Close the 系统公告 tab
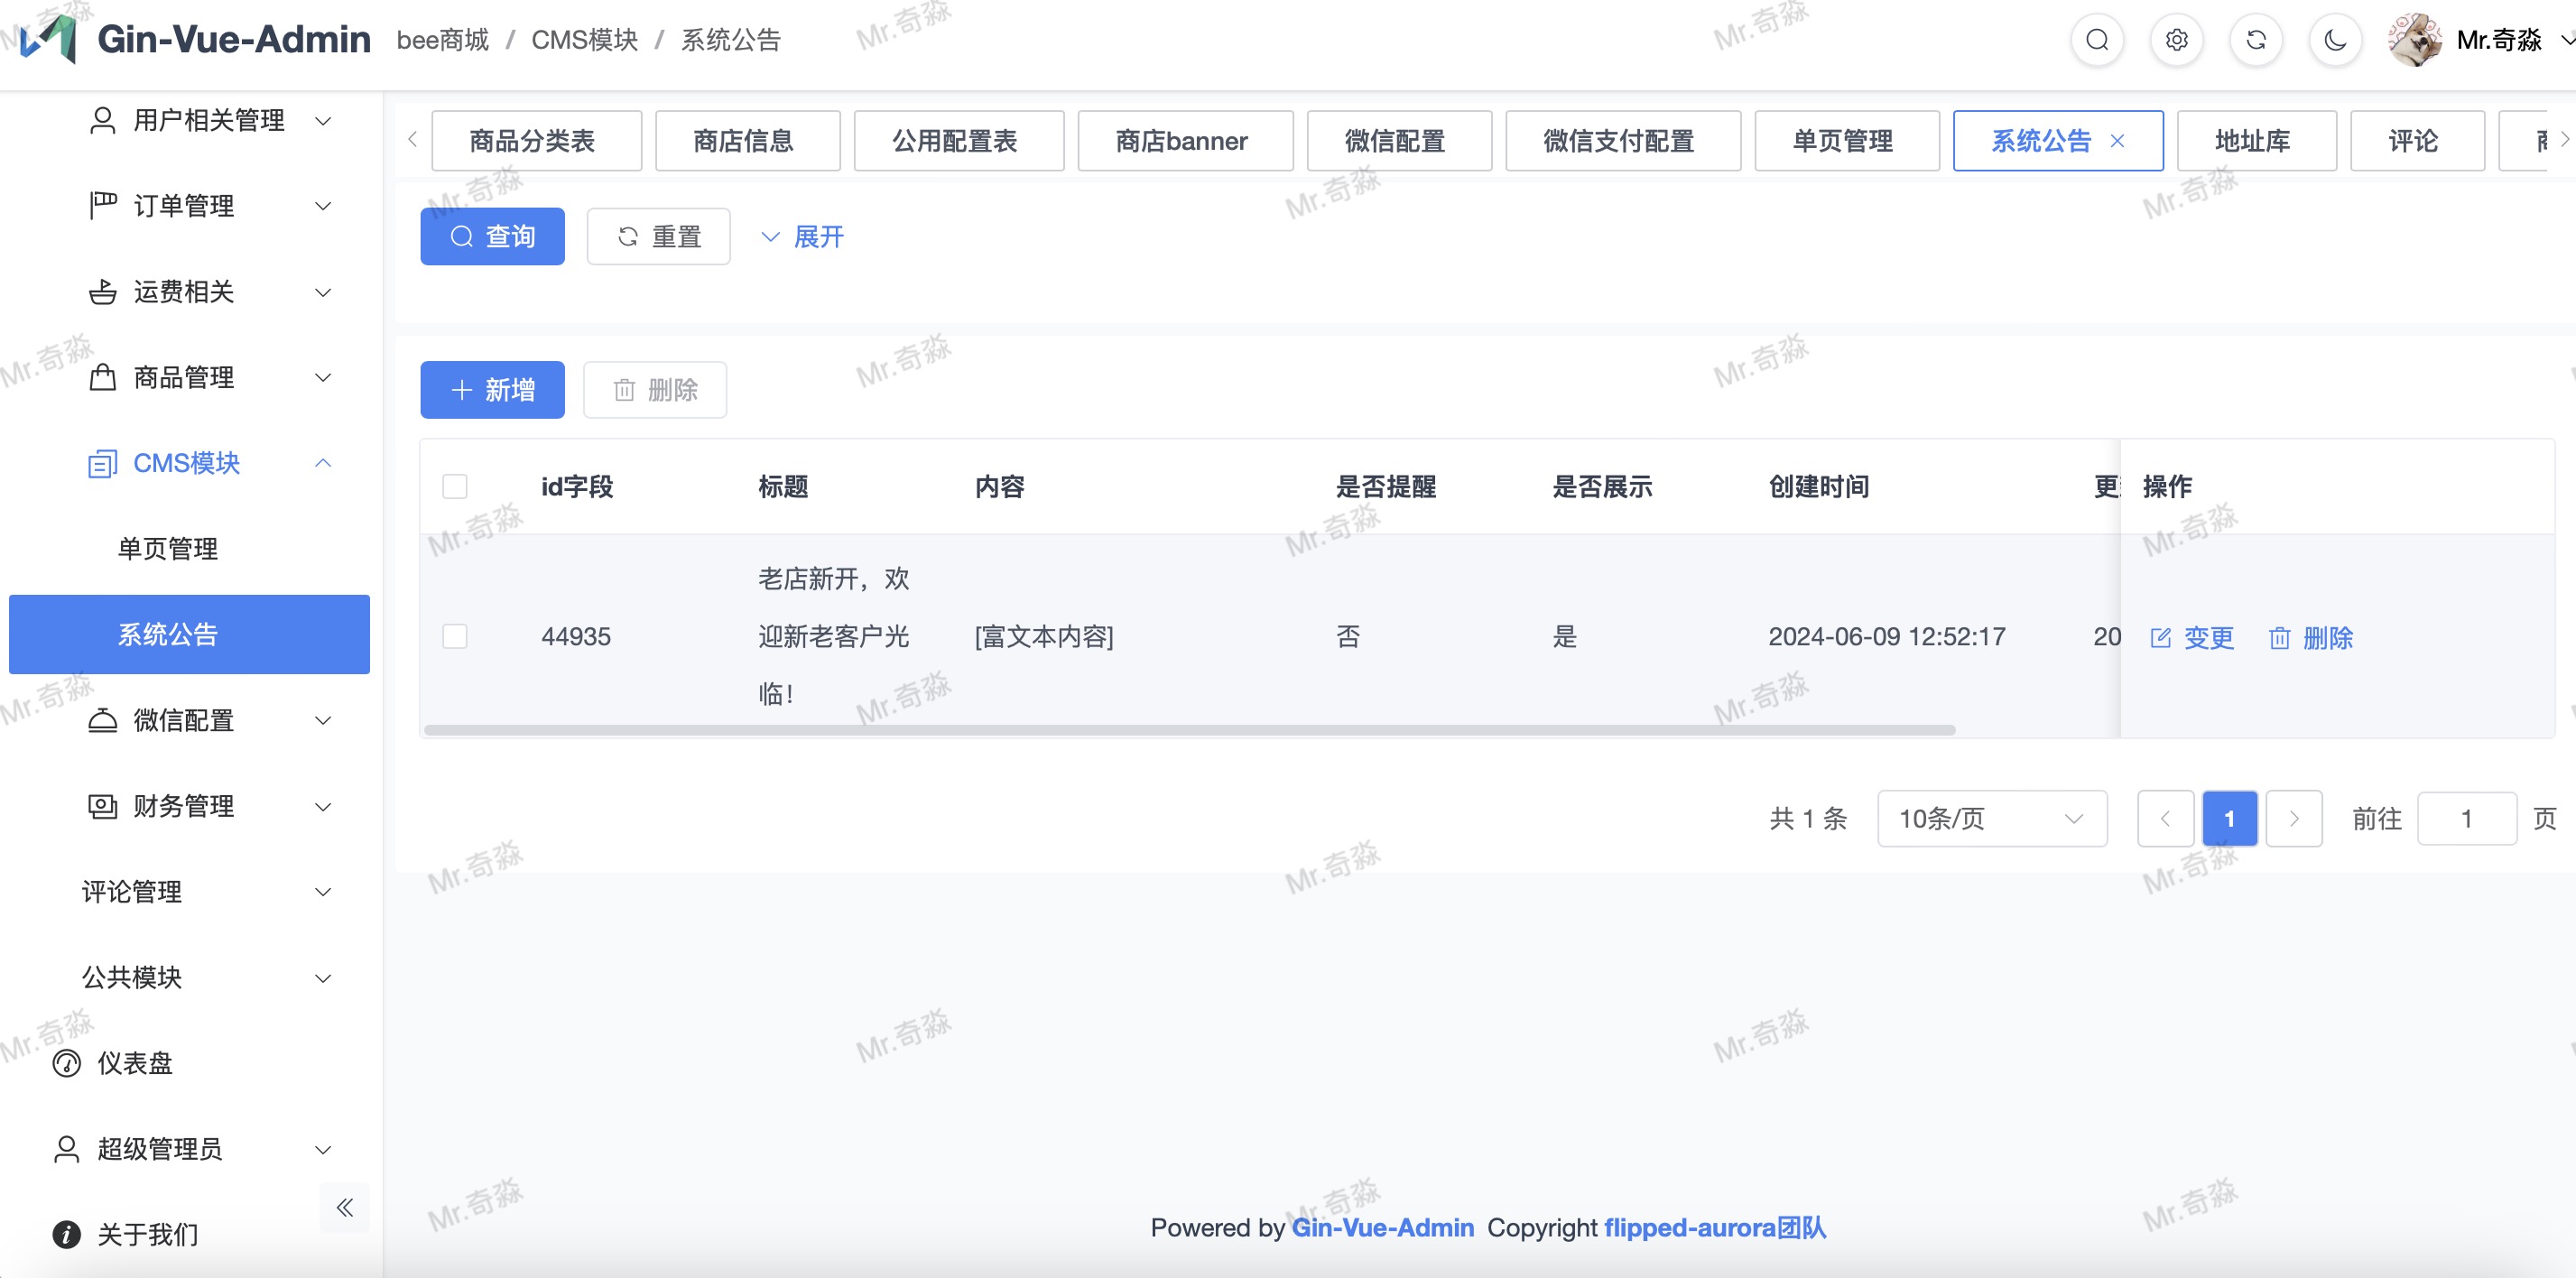The image size is (2576, 1278). pos(2117,141)
